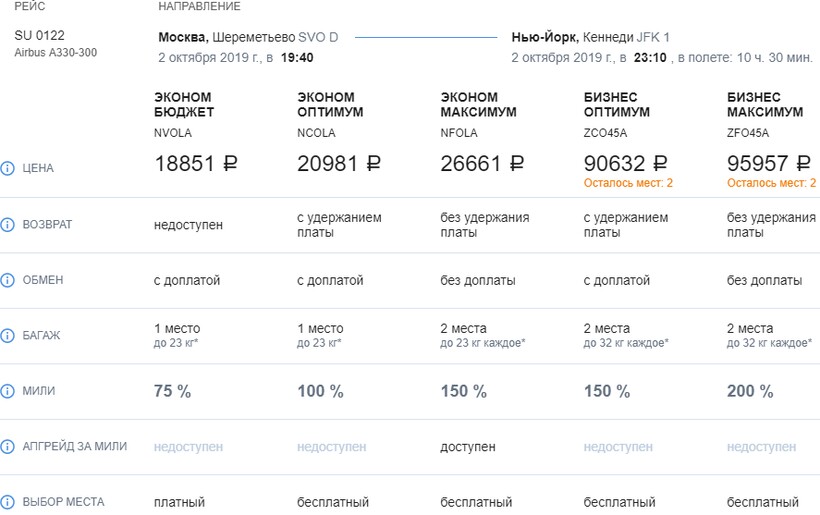Open info icon for АПГРЕЙД ЗА МИЛИ
Screen dimensions: 820x515
pyautogui.click(x=8, y=447)
